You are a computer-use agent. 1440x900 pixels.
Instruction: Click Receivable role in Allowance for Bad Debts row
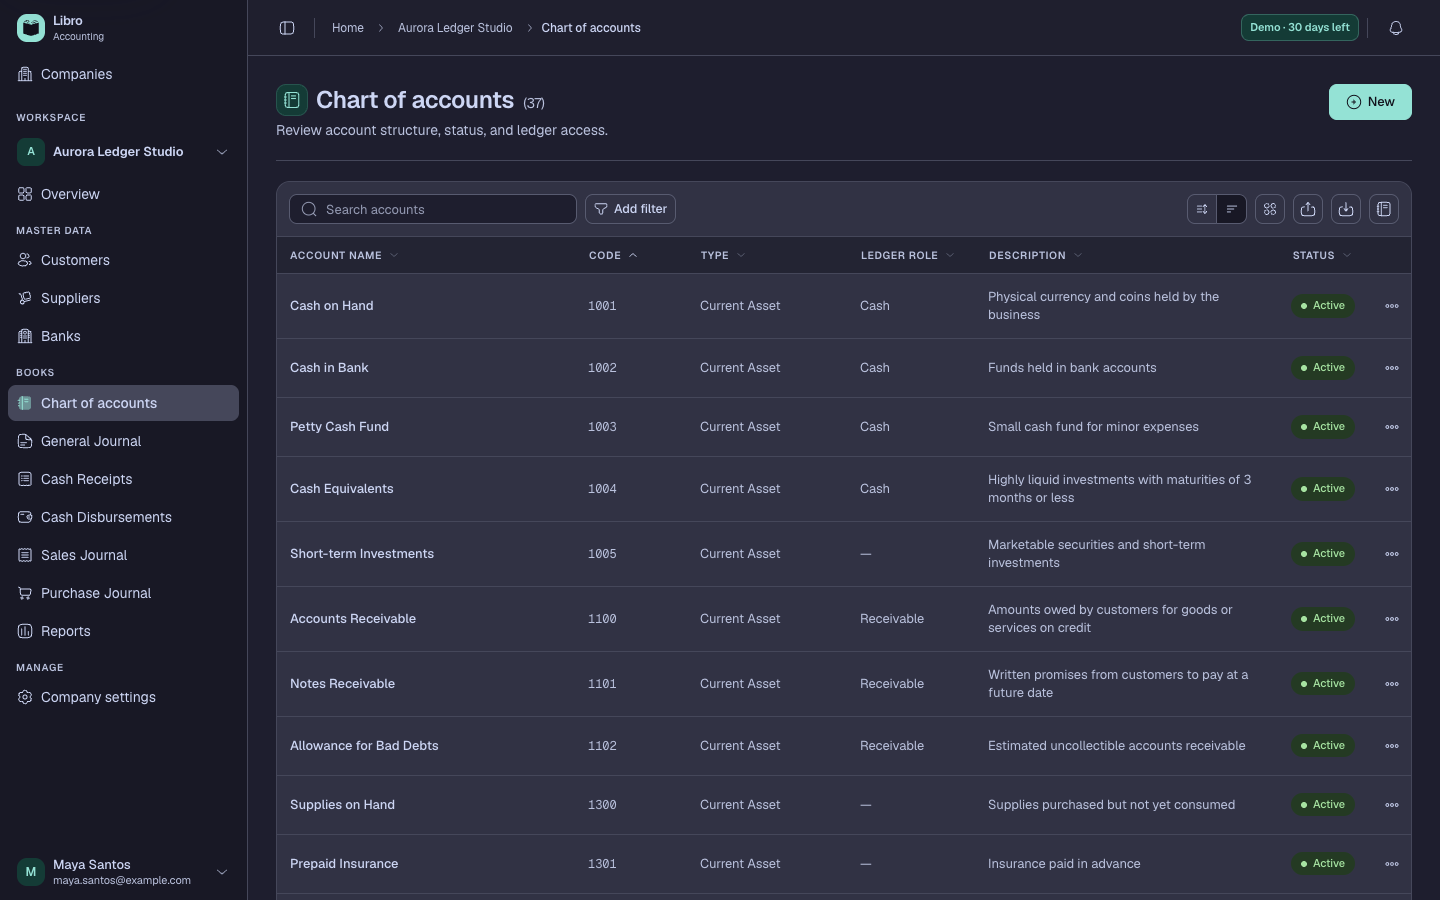892,746
